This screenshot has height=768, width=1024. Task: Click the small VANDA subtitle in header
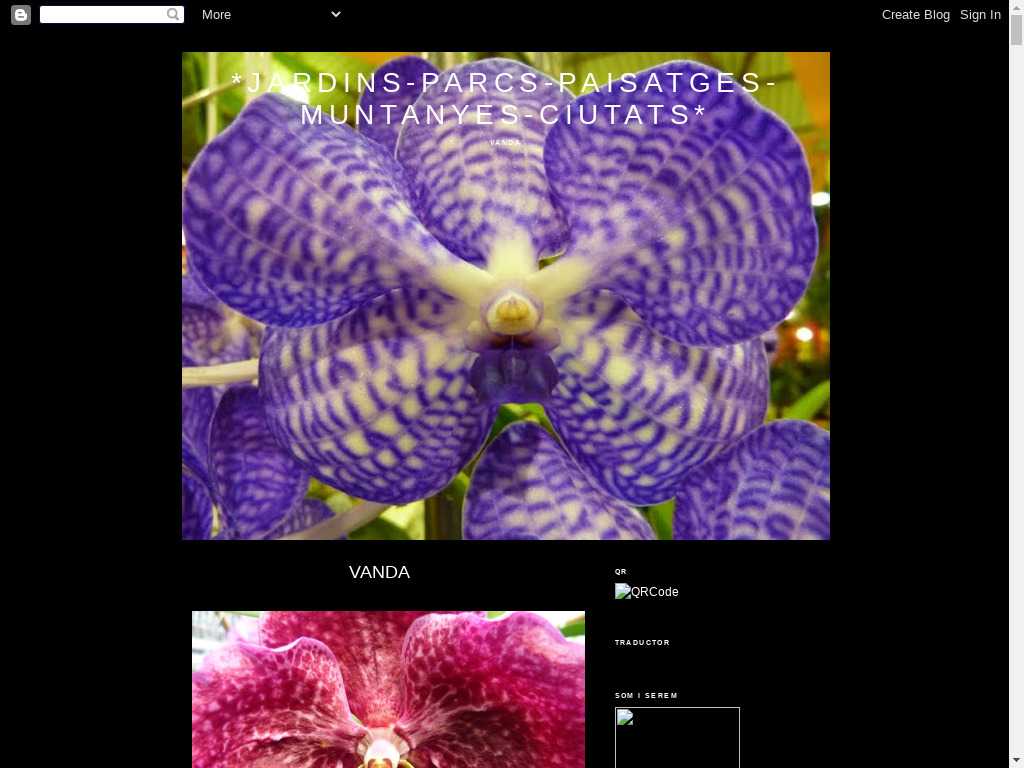point(505,143)
